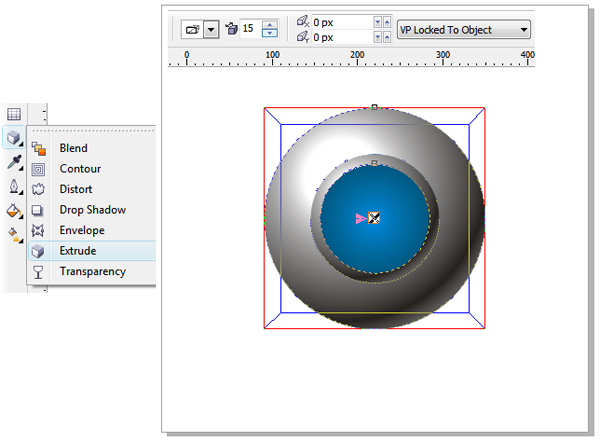
Task: Decrease the extrusion depth value
Action: (270, 33)
